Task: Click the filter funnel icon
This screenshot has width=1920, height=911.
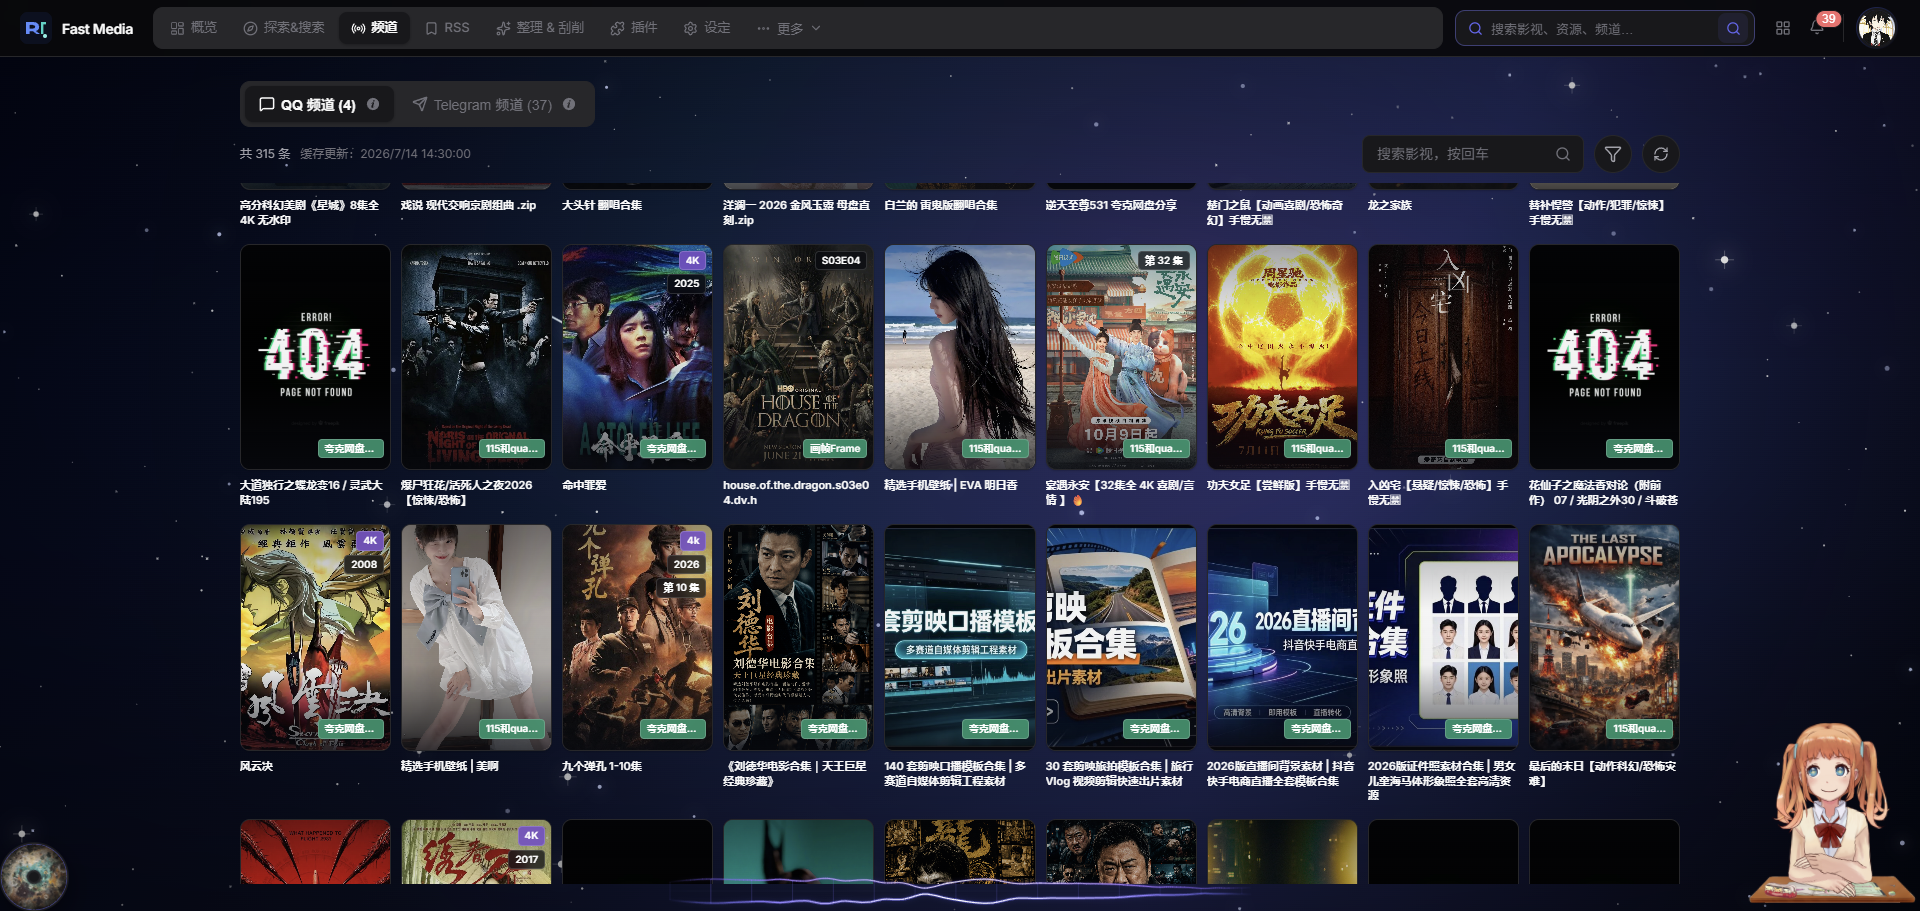Action: (1613, 154)
